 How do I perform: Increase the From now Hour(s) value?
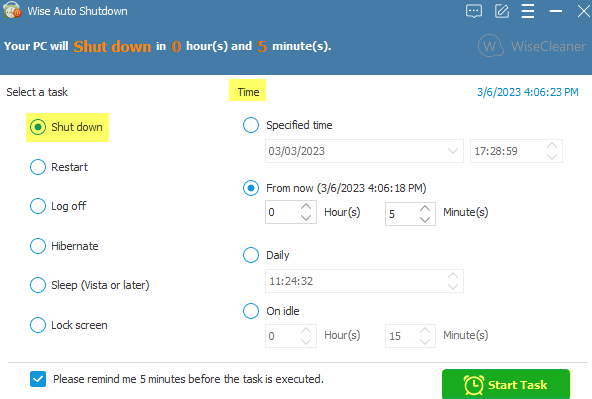[306, 207]
